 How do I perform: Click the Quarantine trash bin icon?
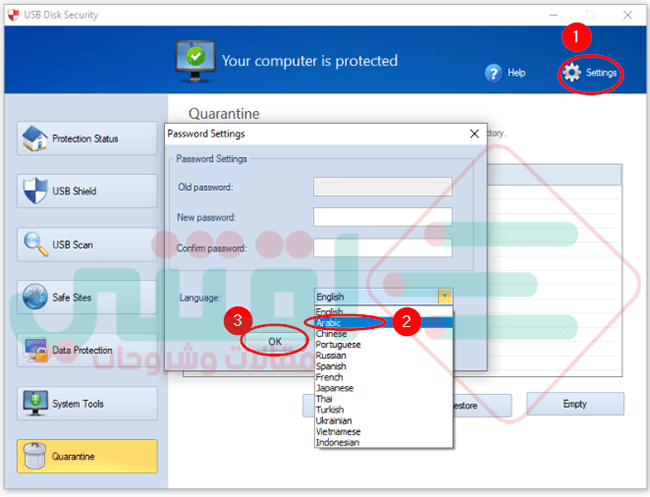(35, 456)
